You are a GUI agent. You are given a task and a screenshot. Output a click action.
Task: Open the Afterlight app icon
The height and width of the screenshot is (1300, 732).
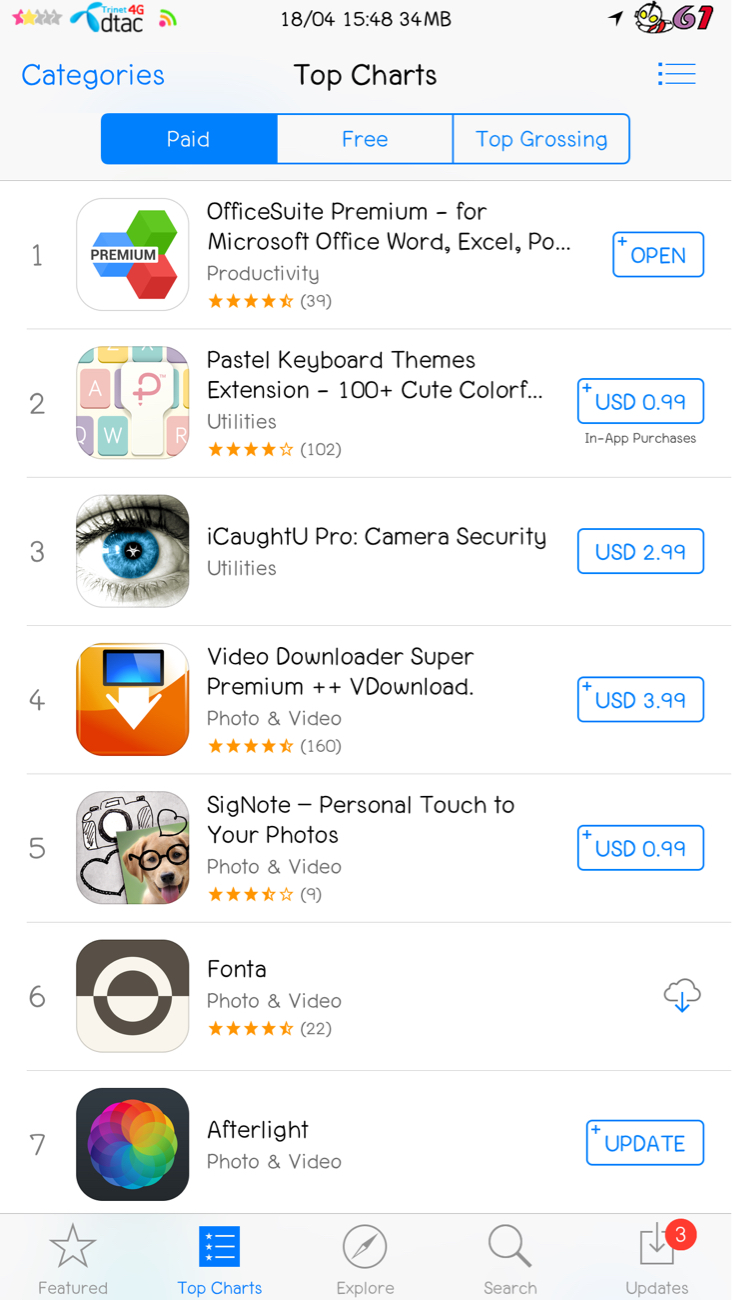tap(133, 1143)
